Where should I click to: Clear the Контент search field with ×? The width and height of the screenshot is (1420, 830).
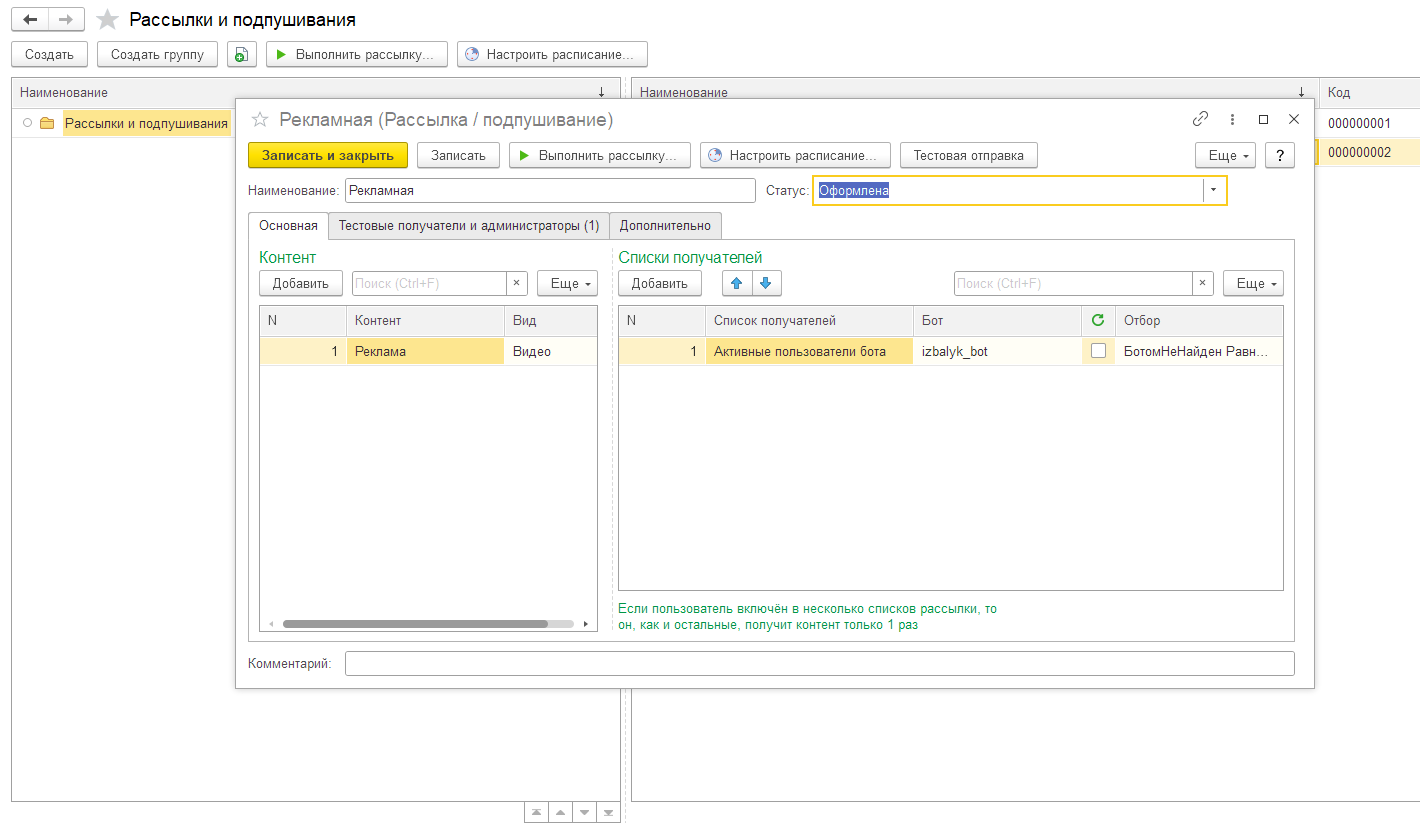pyautogui.click(x=517, y=283)
